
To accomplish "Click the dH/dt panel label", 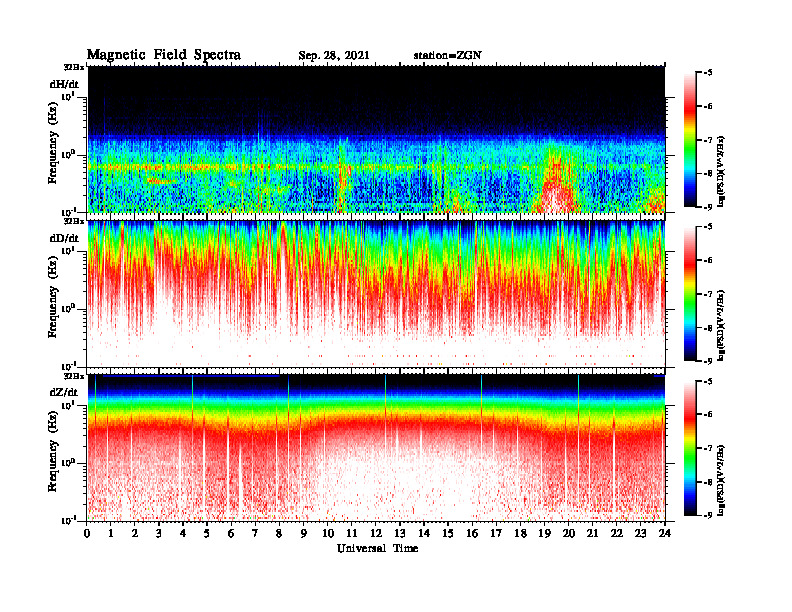I will click(x=64, y=84).
